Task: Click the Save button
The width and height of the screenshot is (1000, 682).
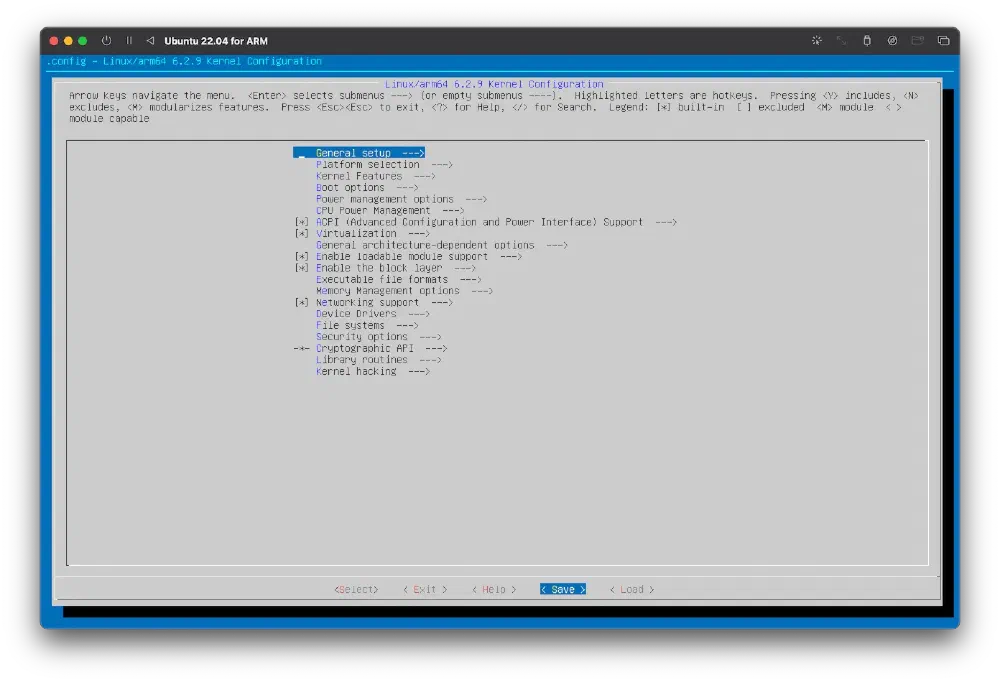Action: [x=561, y=589]
